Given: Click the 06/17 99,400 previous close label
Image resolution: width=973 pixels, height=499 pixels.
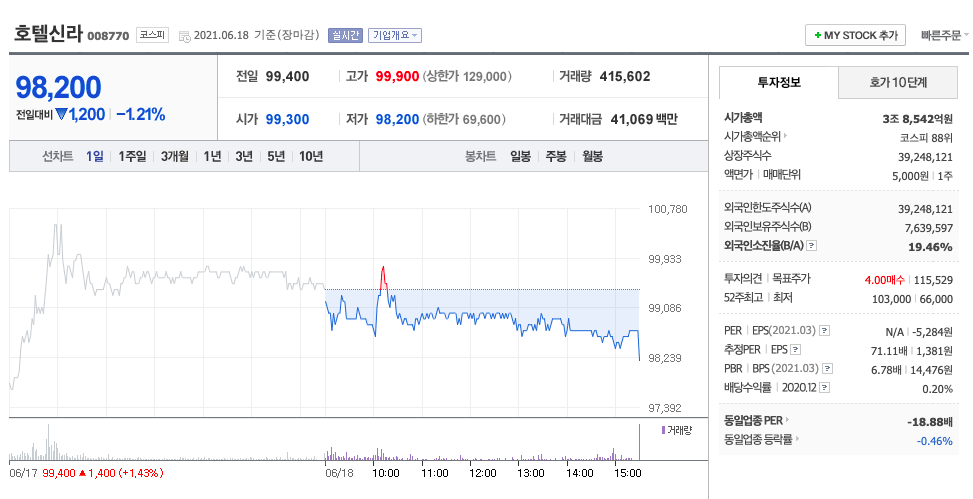Looking at the screenshot, I should click(86, 473).
